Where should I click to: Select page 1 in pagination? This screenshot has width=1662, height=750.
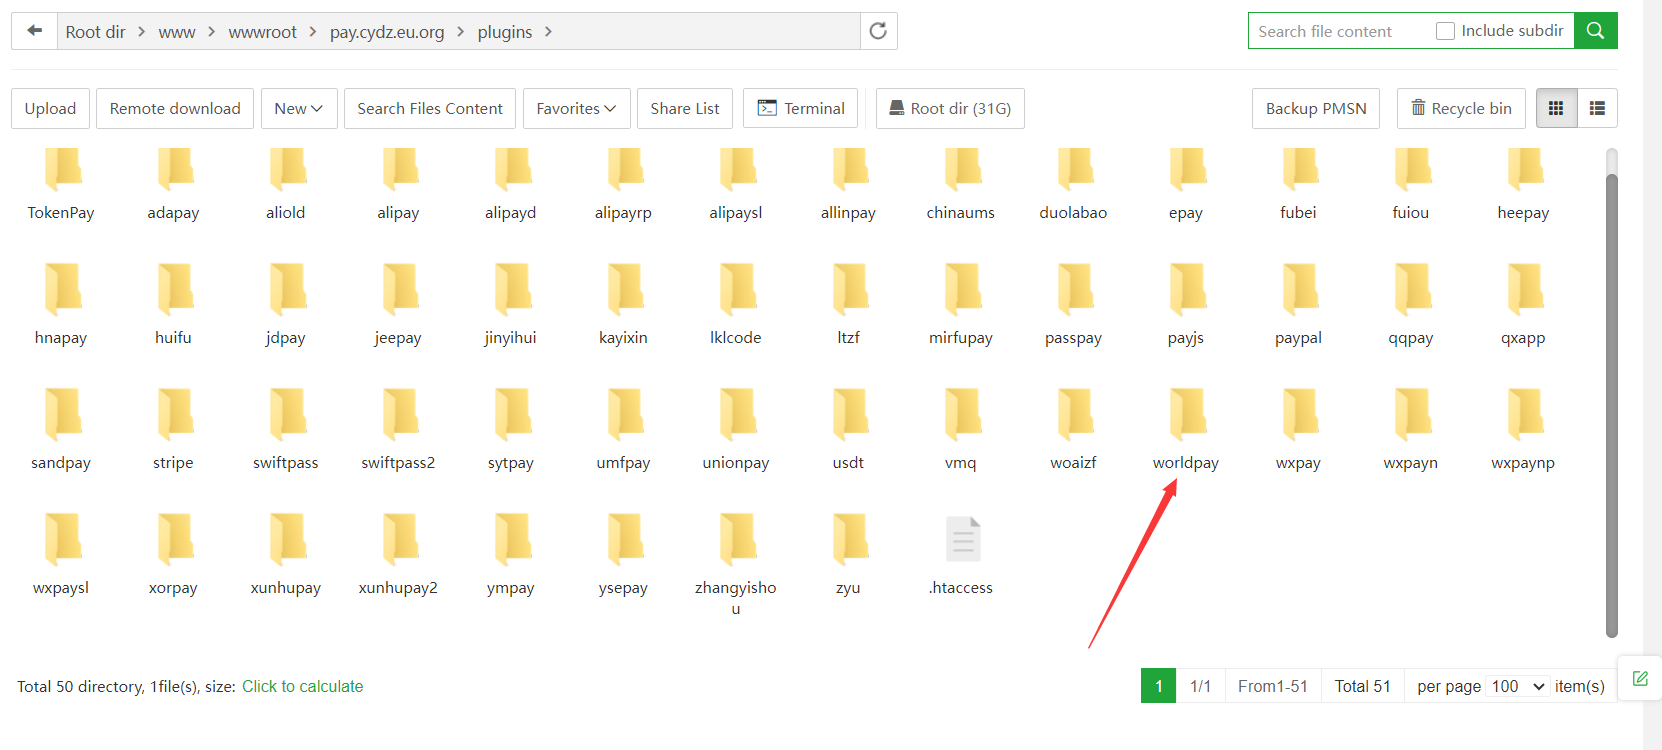coord(1158,686)
